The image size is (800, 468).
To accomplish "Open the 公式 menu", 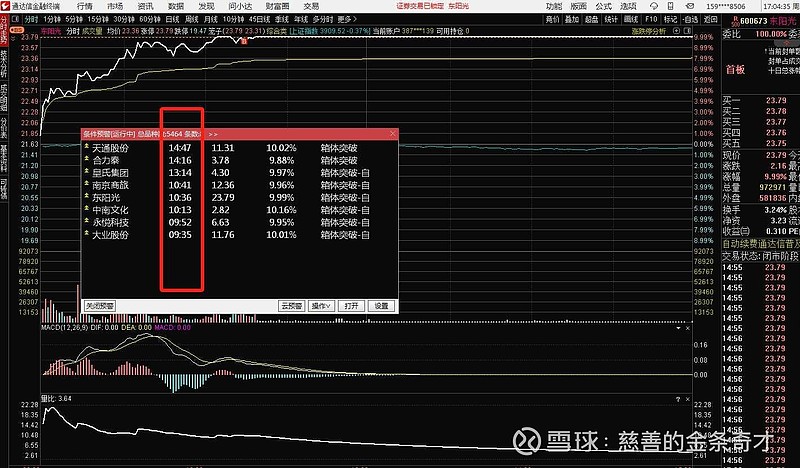I will click(x=604, y=6).
